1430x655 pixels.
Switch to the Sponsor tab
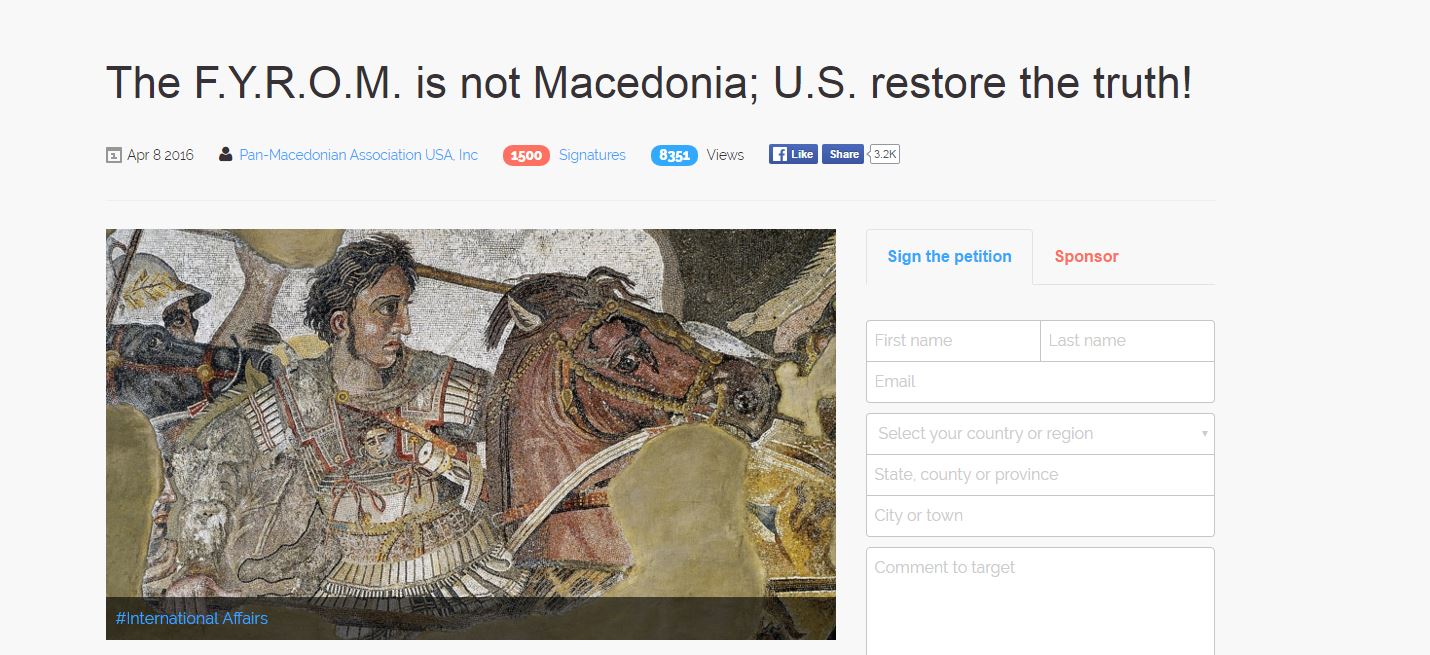(x=1086, y=256)
